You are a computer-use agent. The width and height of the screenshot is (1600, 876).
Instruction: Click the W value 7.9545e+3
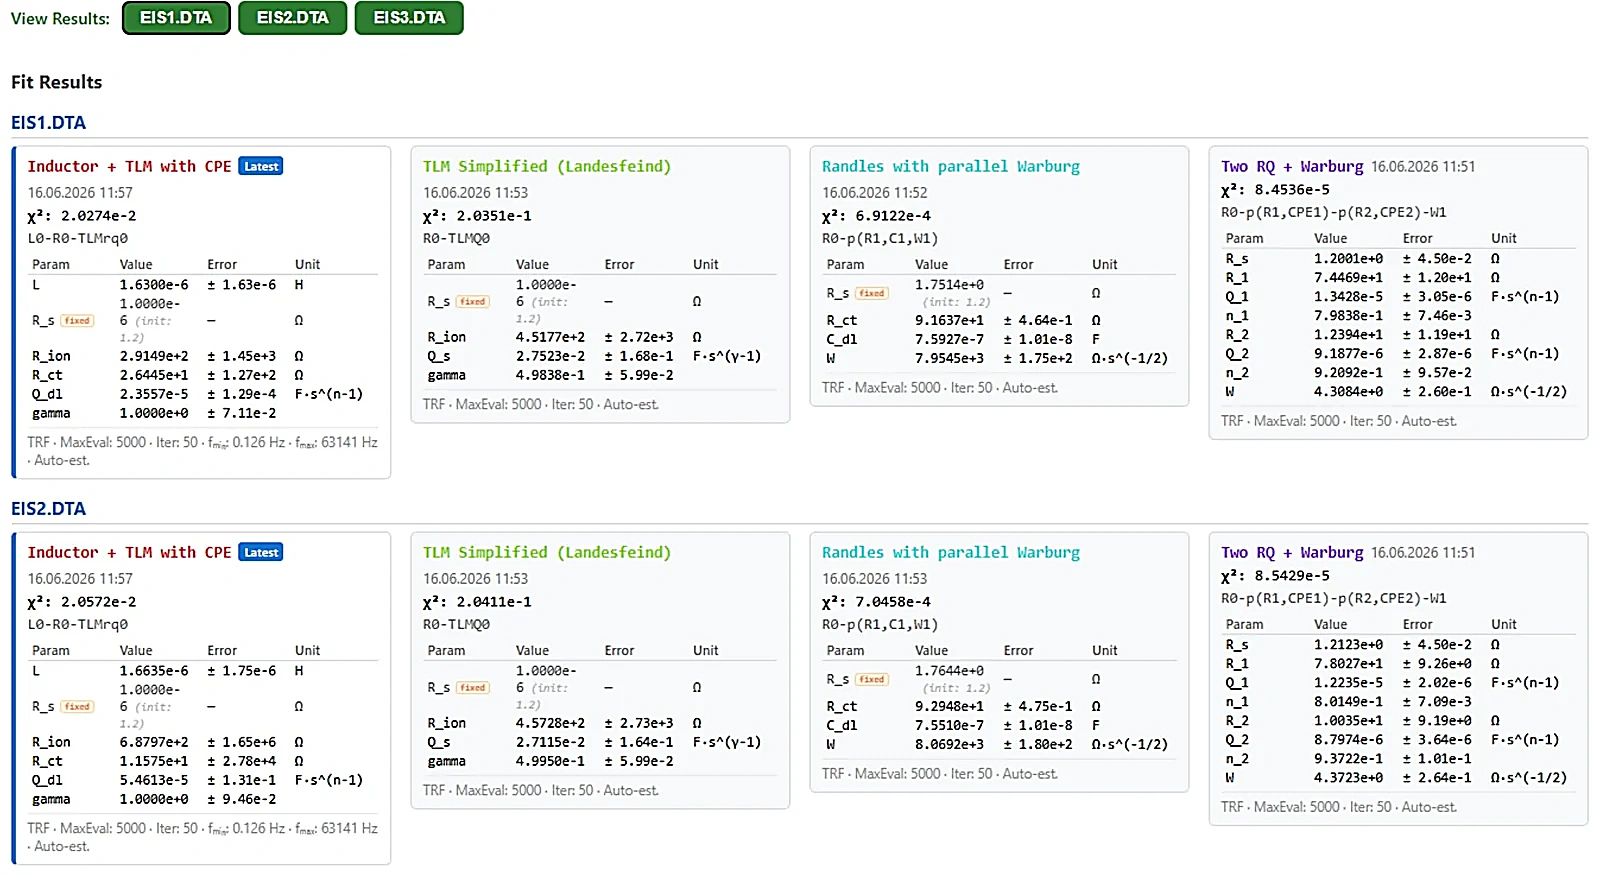coord(949,358)
